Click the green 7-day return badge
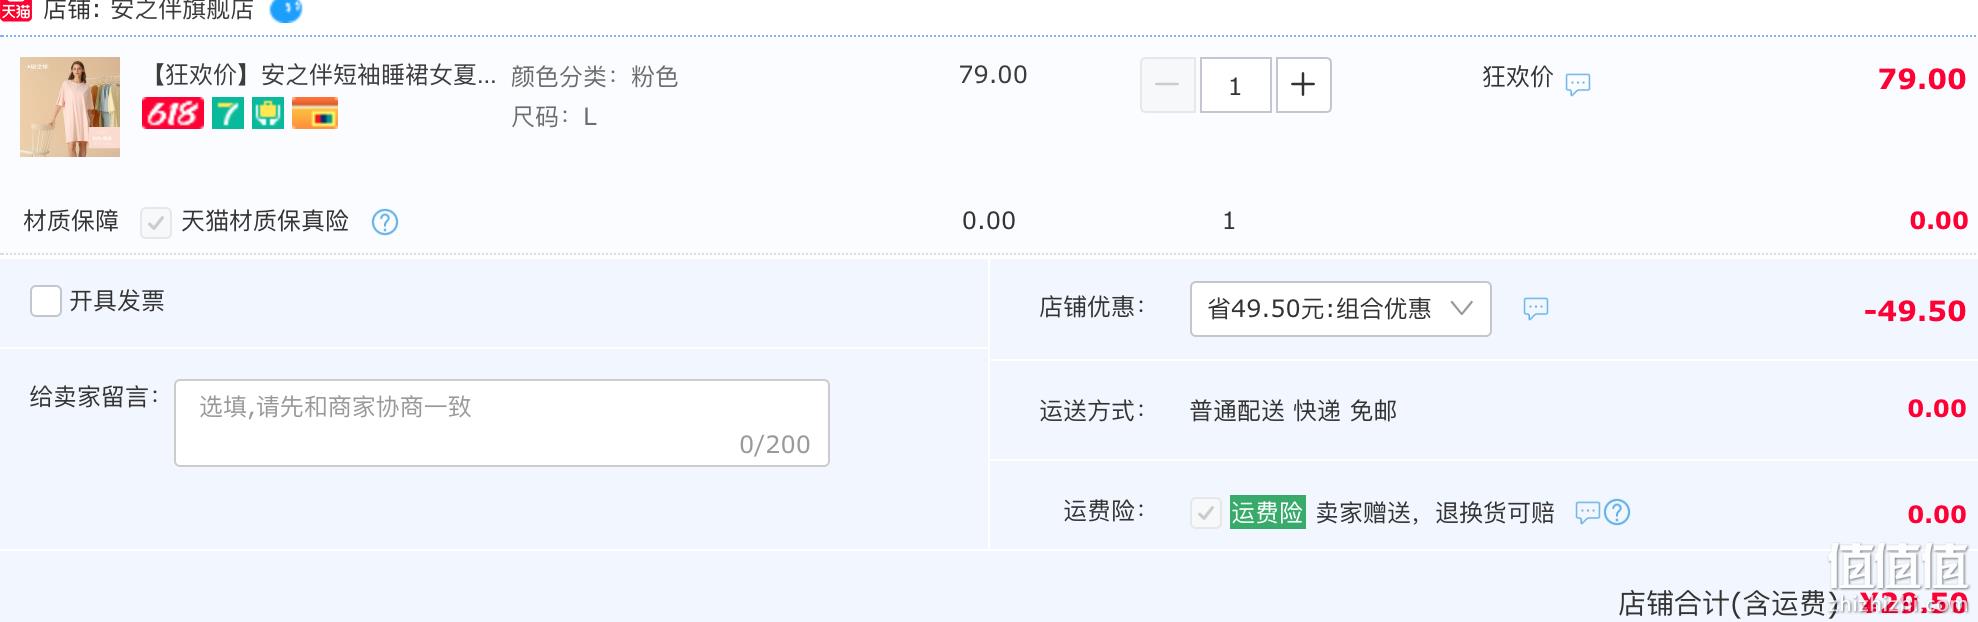Viewport: 1978px width, 622px height. click(x=228, y=113)
